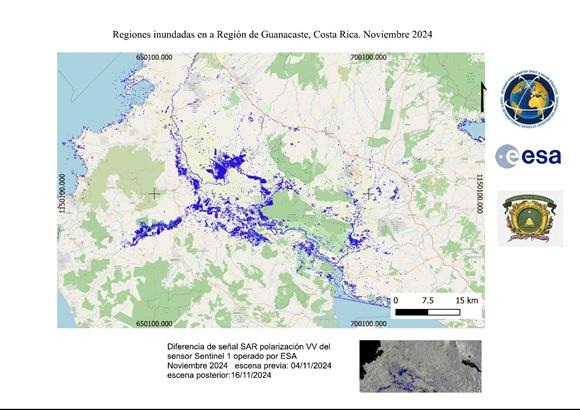Click the top 700100.000 coordinate label

tap(368, 57)
